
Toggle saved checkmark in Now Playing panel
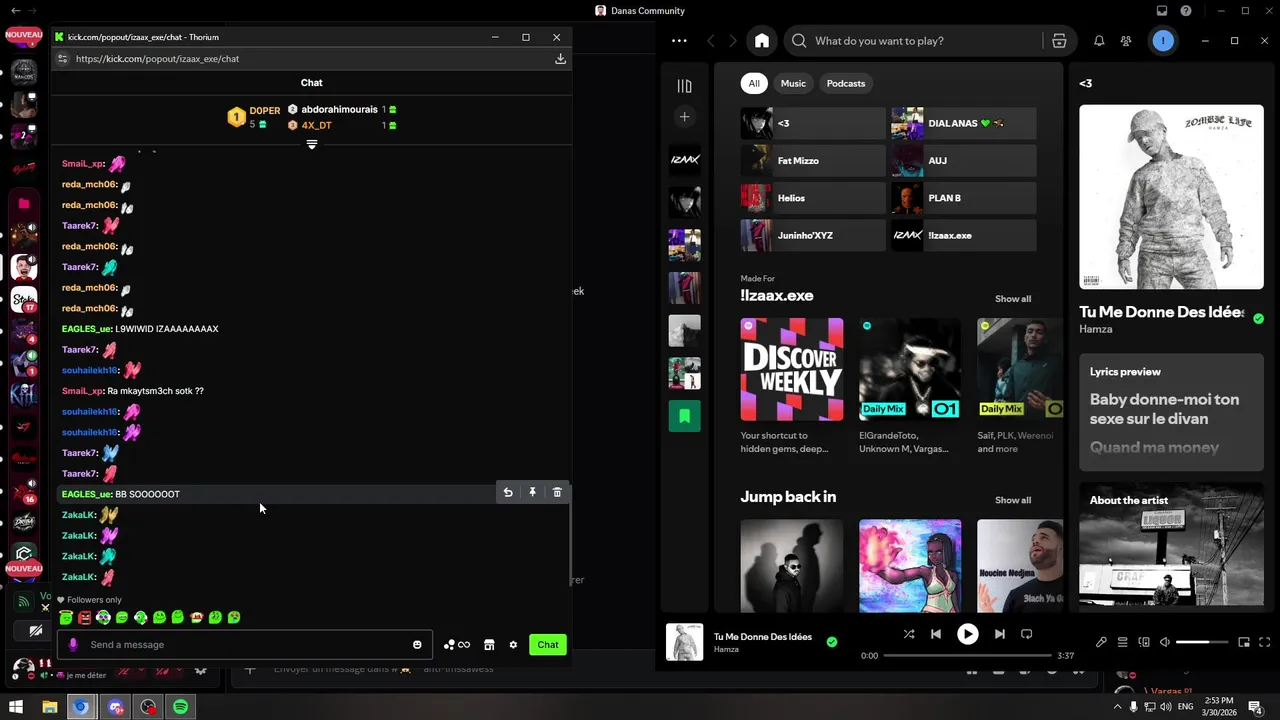[1258, 319]
